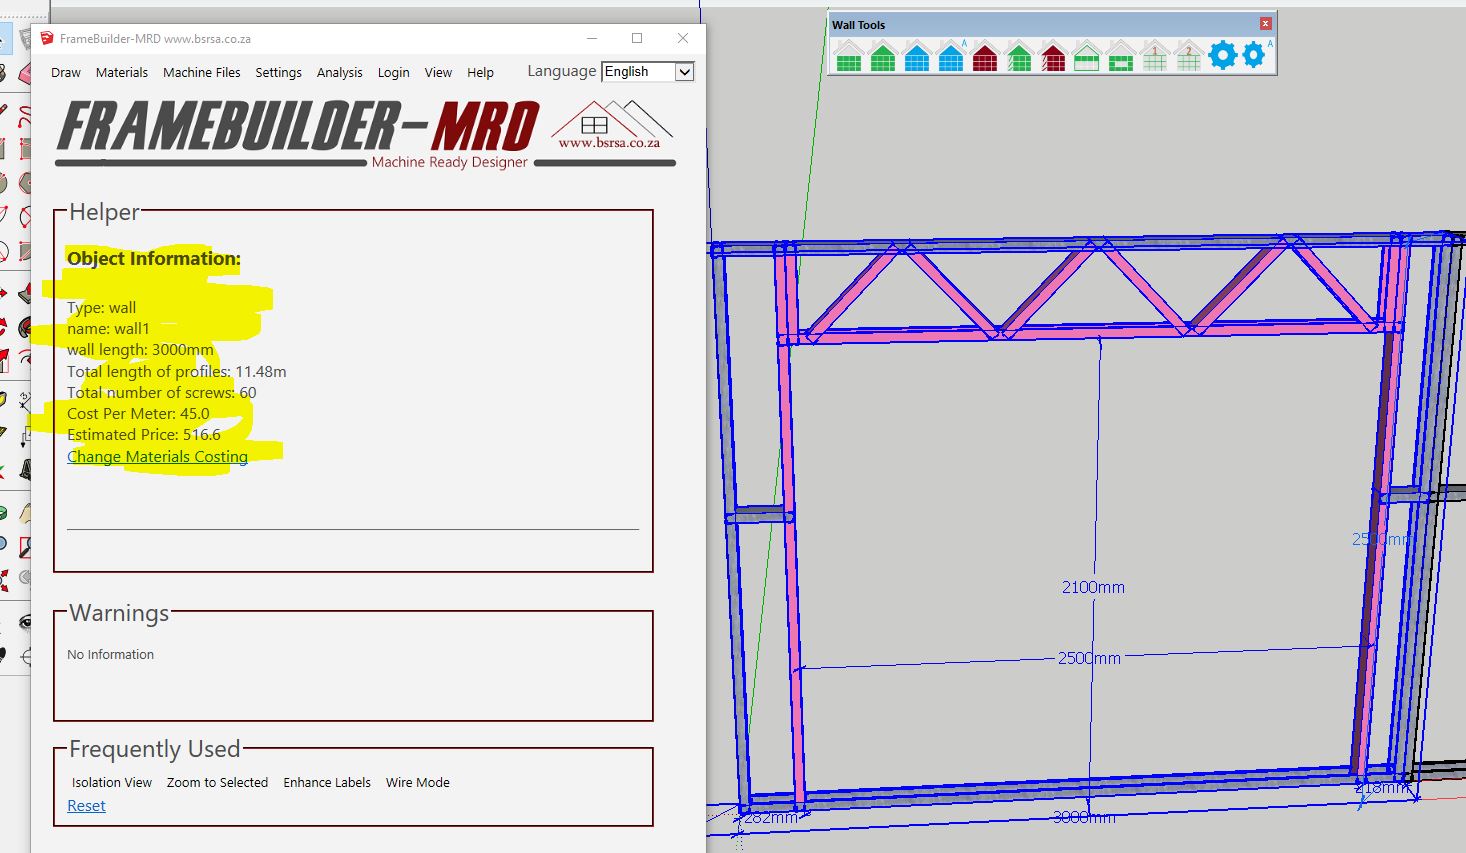The height and width of the screenshot is (853, 1466).
Task: Select the green outlined house with top band tool
Action: 1087,56
